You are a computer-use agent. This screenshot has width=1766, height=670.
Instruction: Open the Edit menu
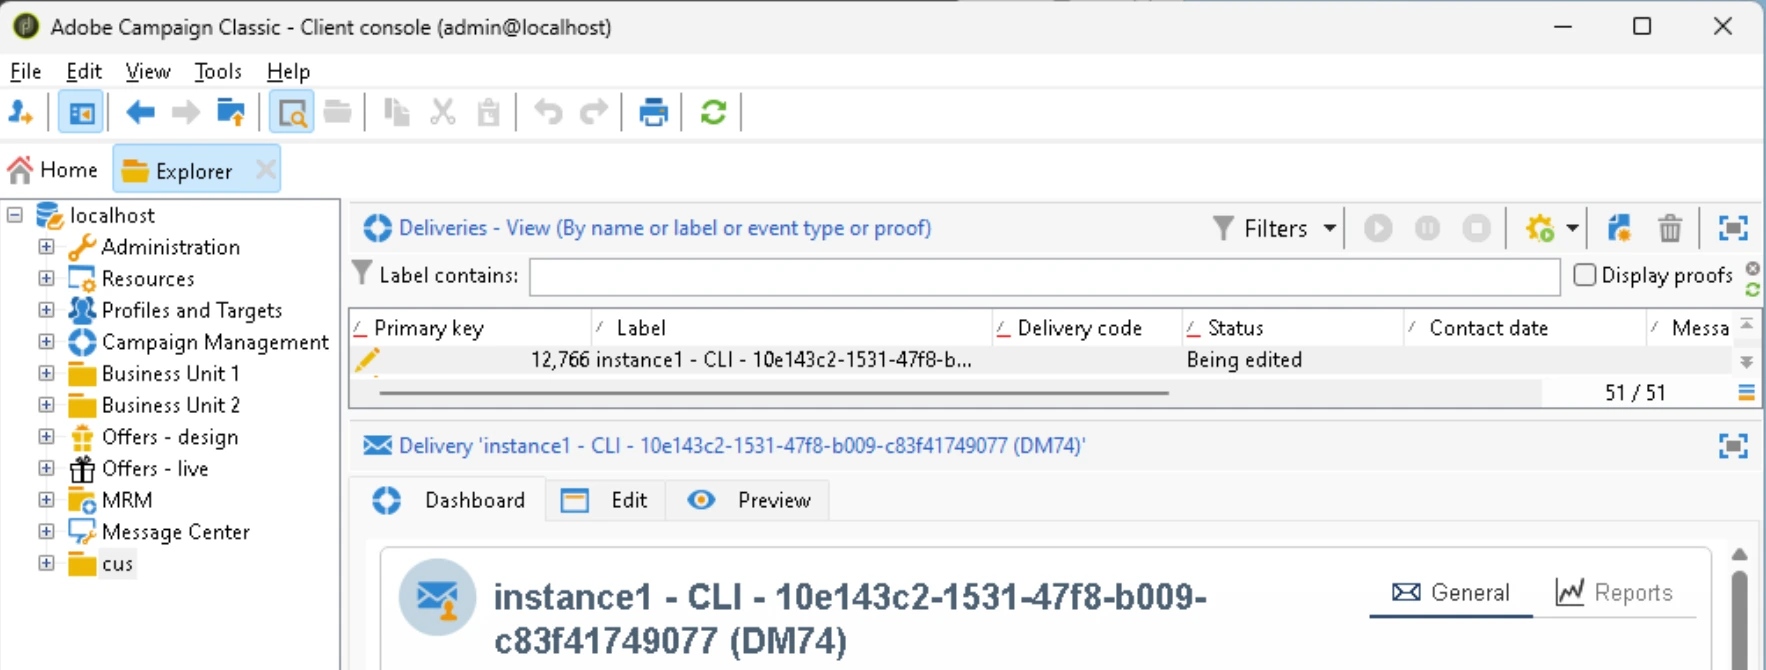(x=84, y=71)
